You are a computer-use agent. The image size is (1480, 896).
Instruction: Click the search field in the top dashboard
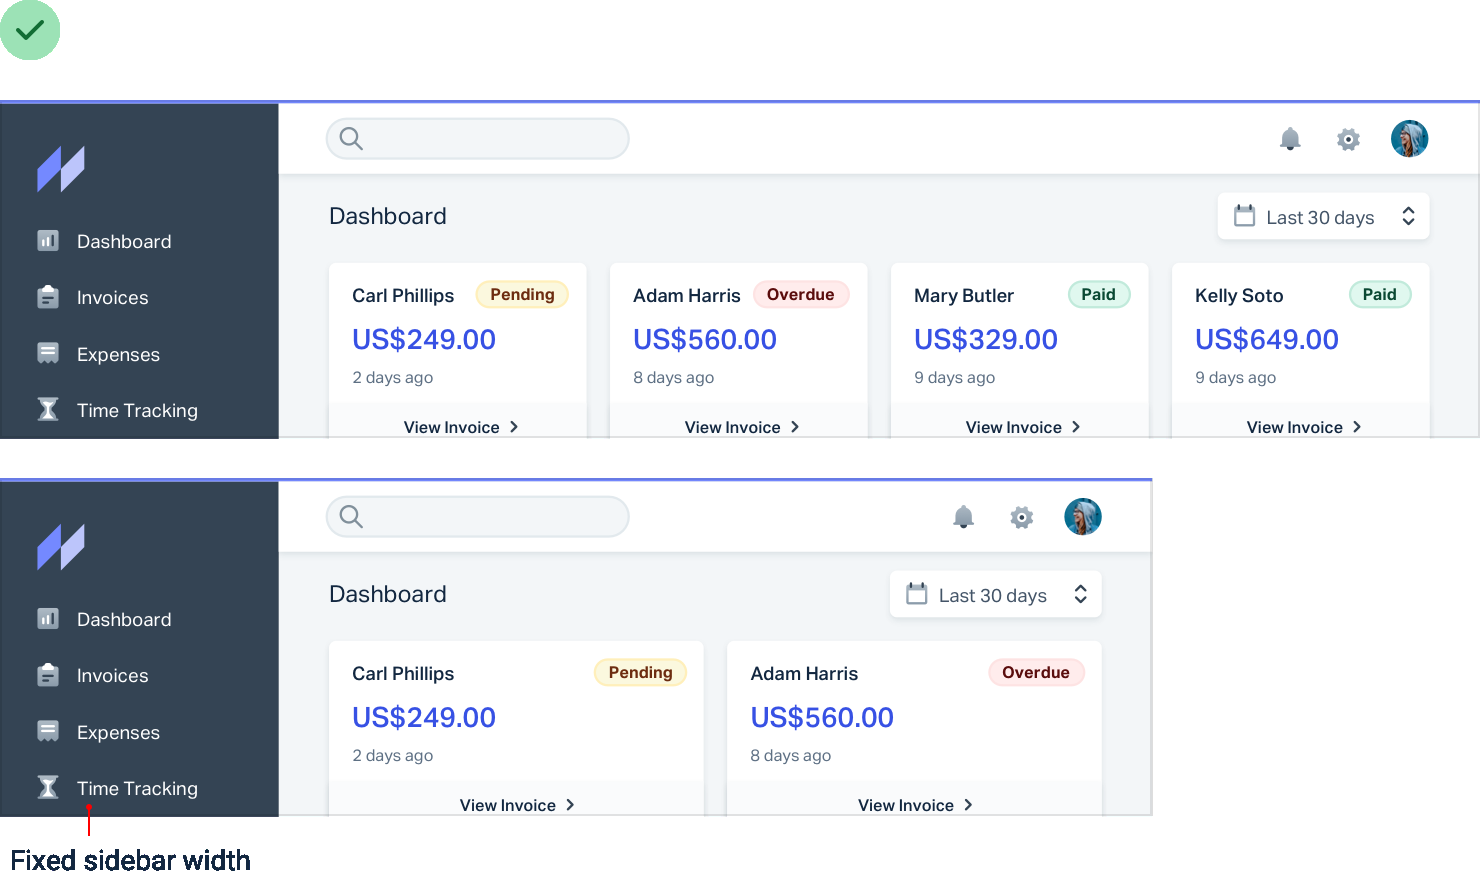pos(478,139)
